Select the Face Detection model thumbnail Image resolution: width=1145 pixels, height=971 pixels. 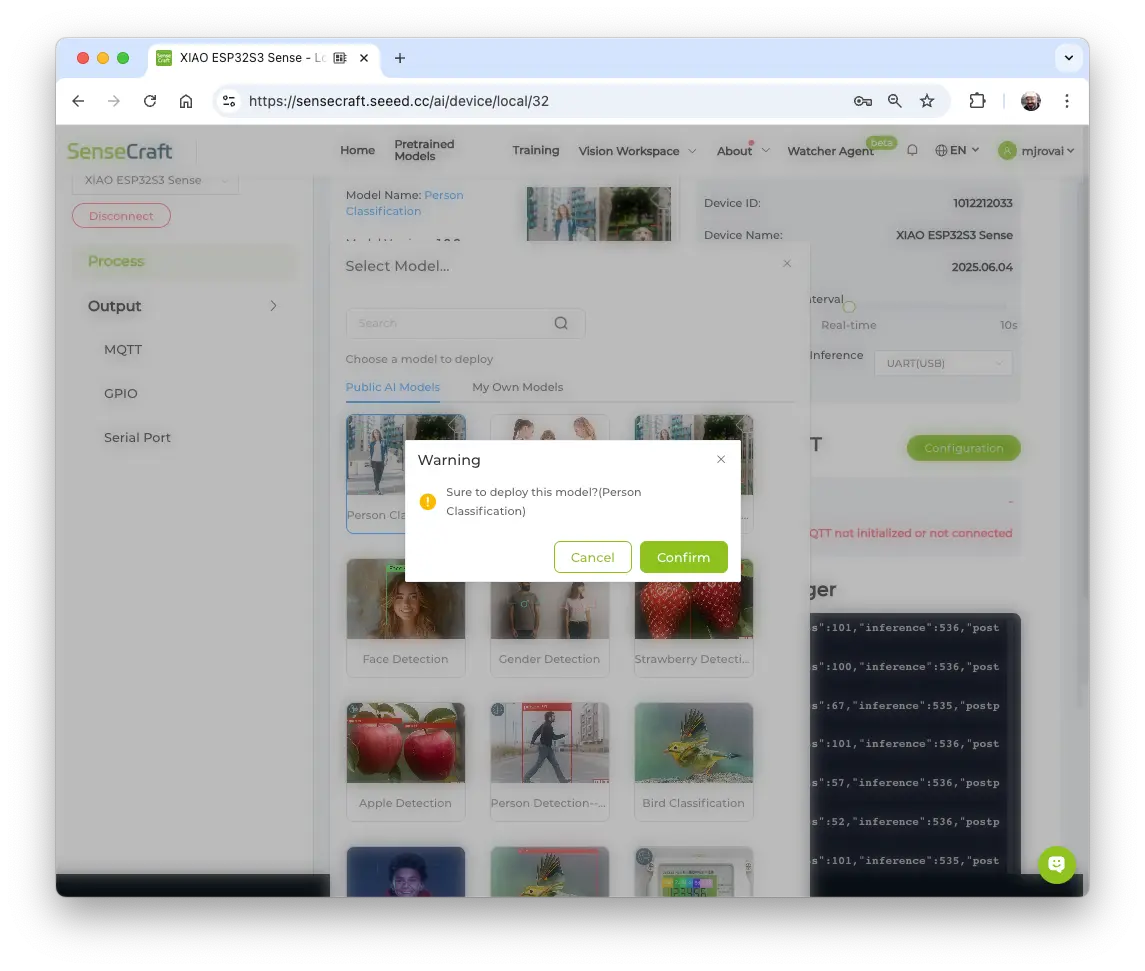405,600
